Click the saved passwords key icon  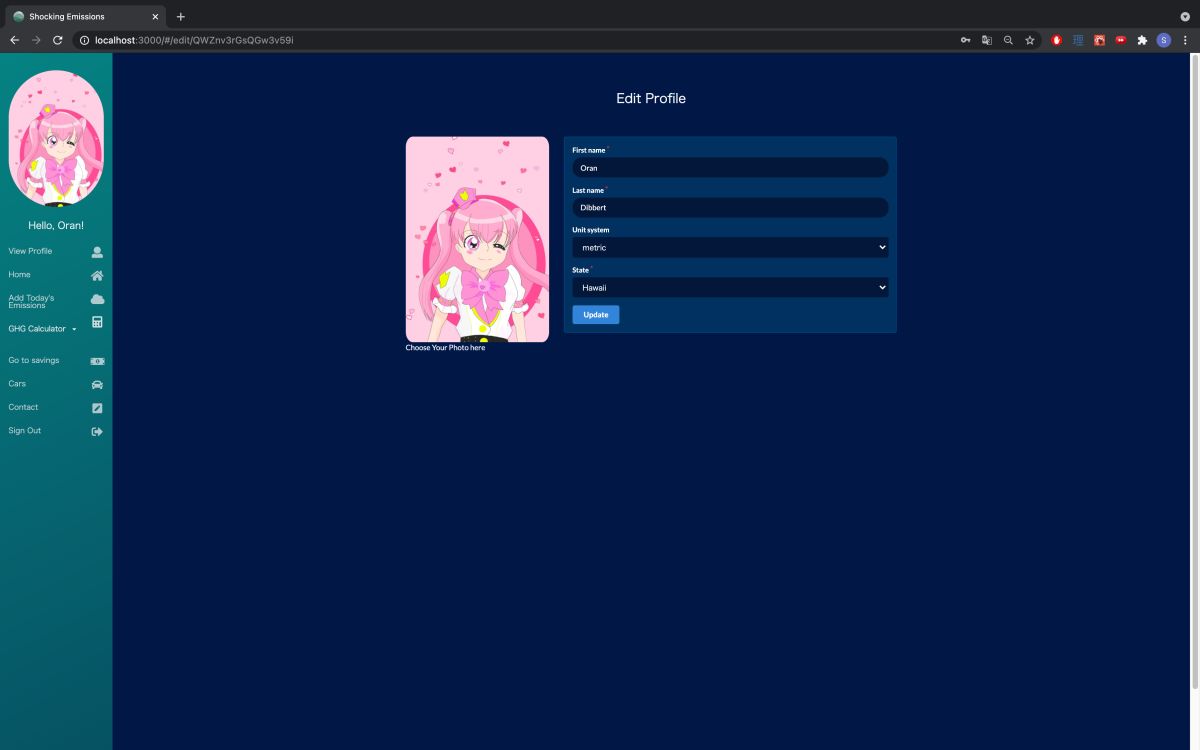point(965,40)
